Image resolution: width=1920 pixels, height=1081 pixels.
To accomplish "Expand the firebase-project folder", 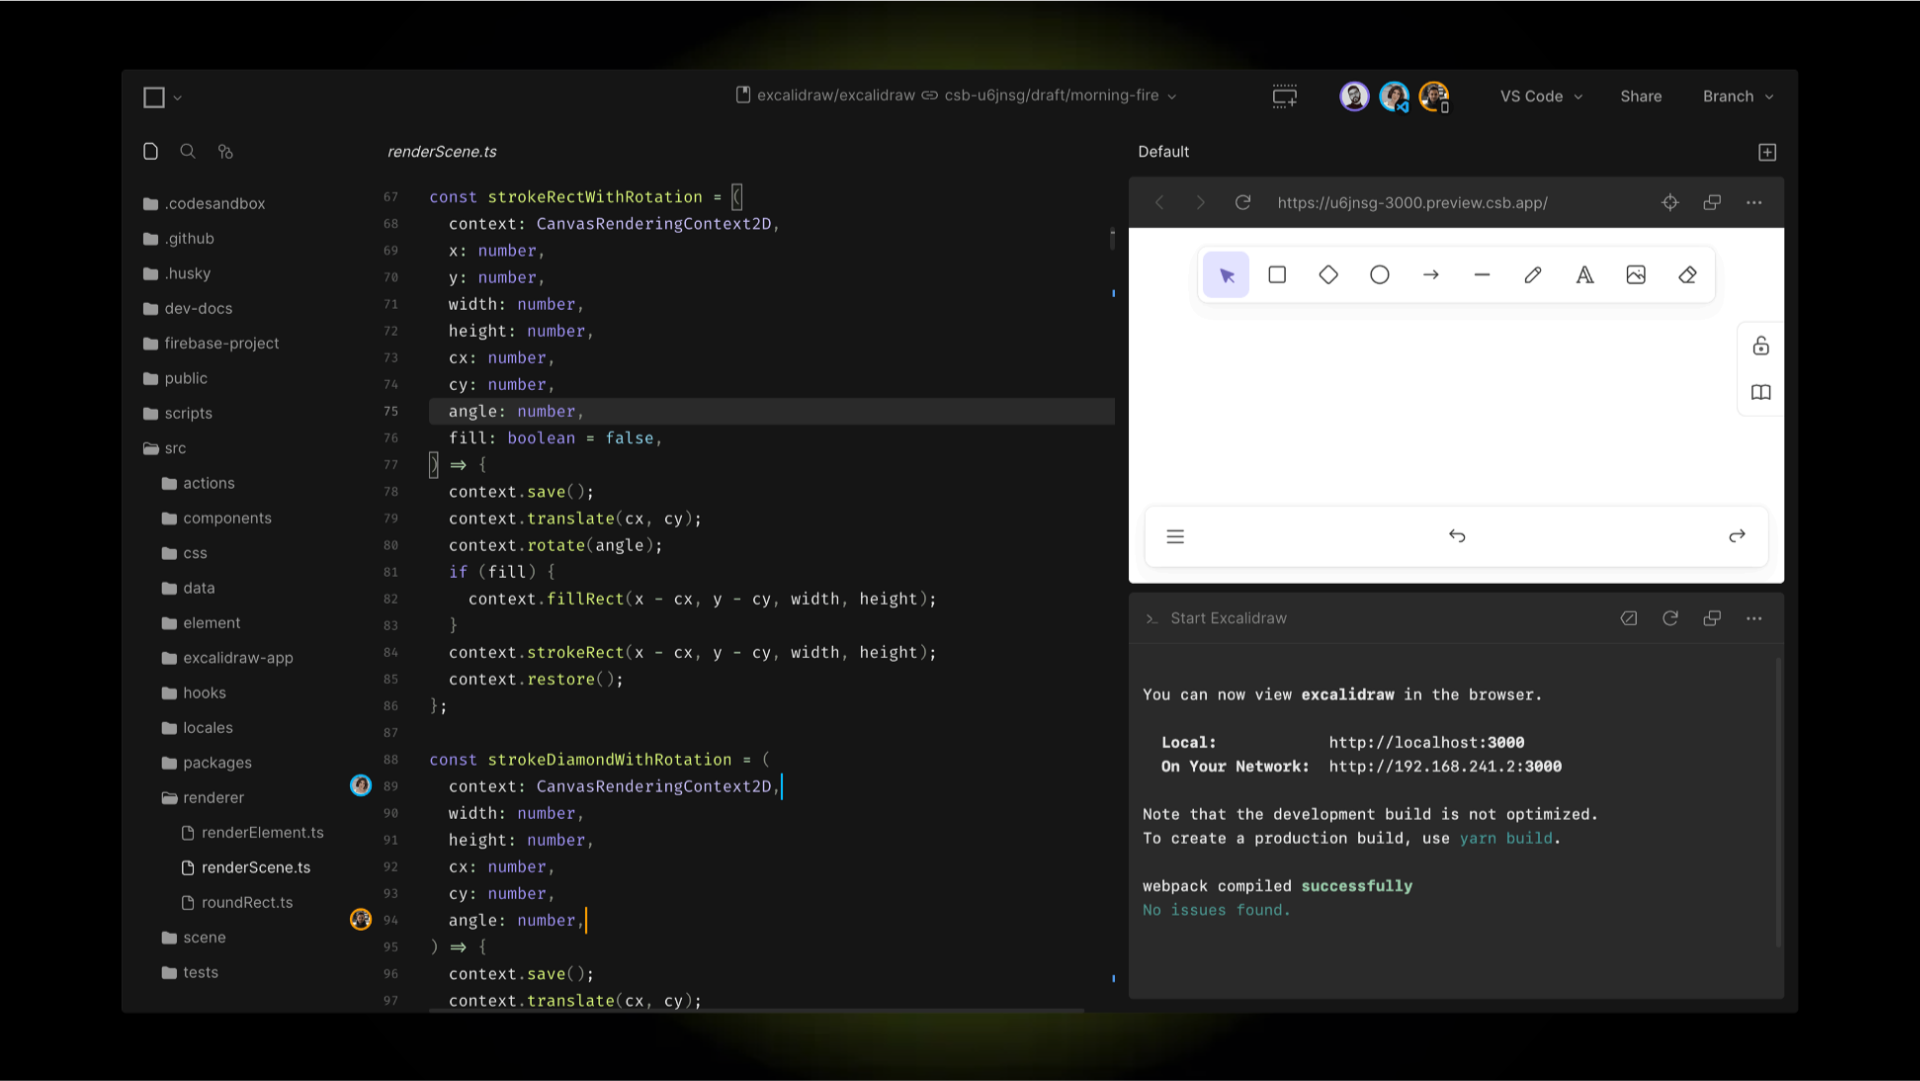I will 212,343.
